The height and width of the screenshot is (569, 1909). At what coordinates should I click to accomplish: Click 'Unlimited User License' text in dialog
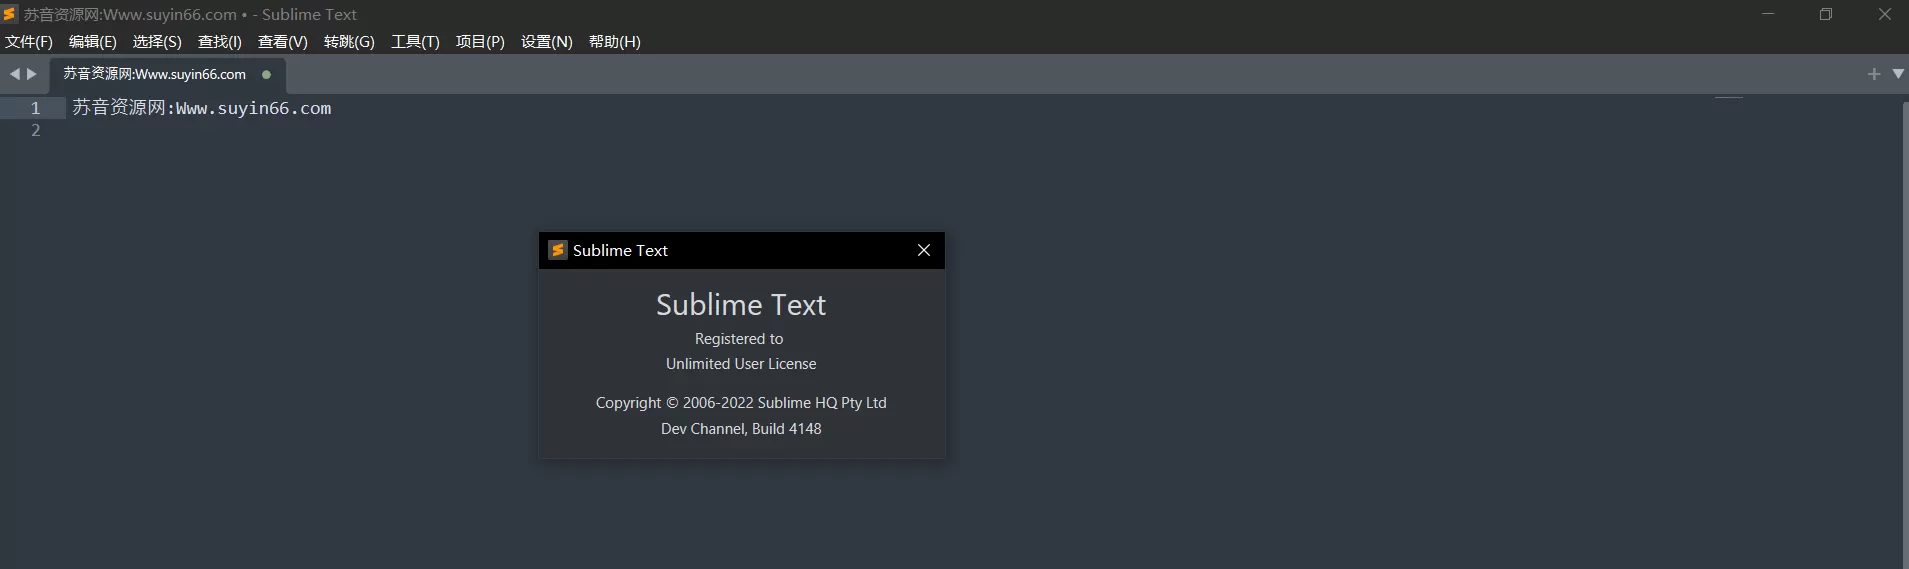(x=741, y=364)
